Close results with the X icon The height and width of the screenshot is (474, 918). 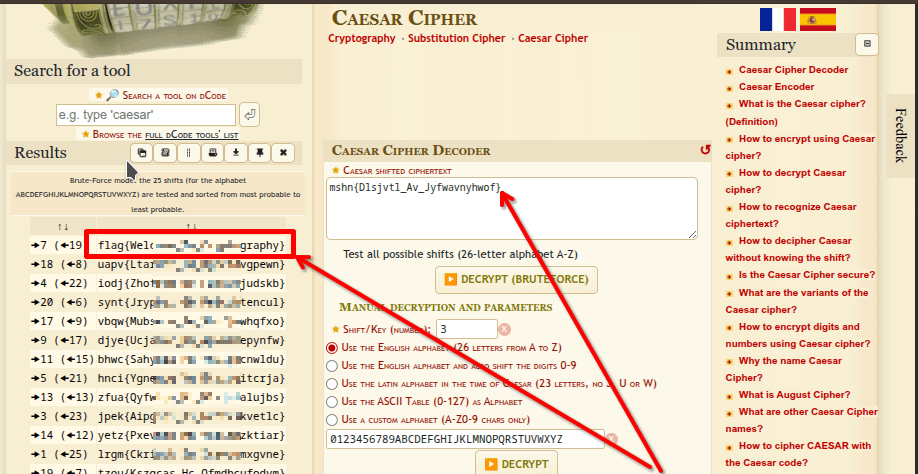pos(283,153)
